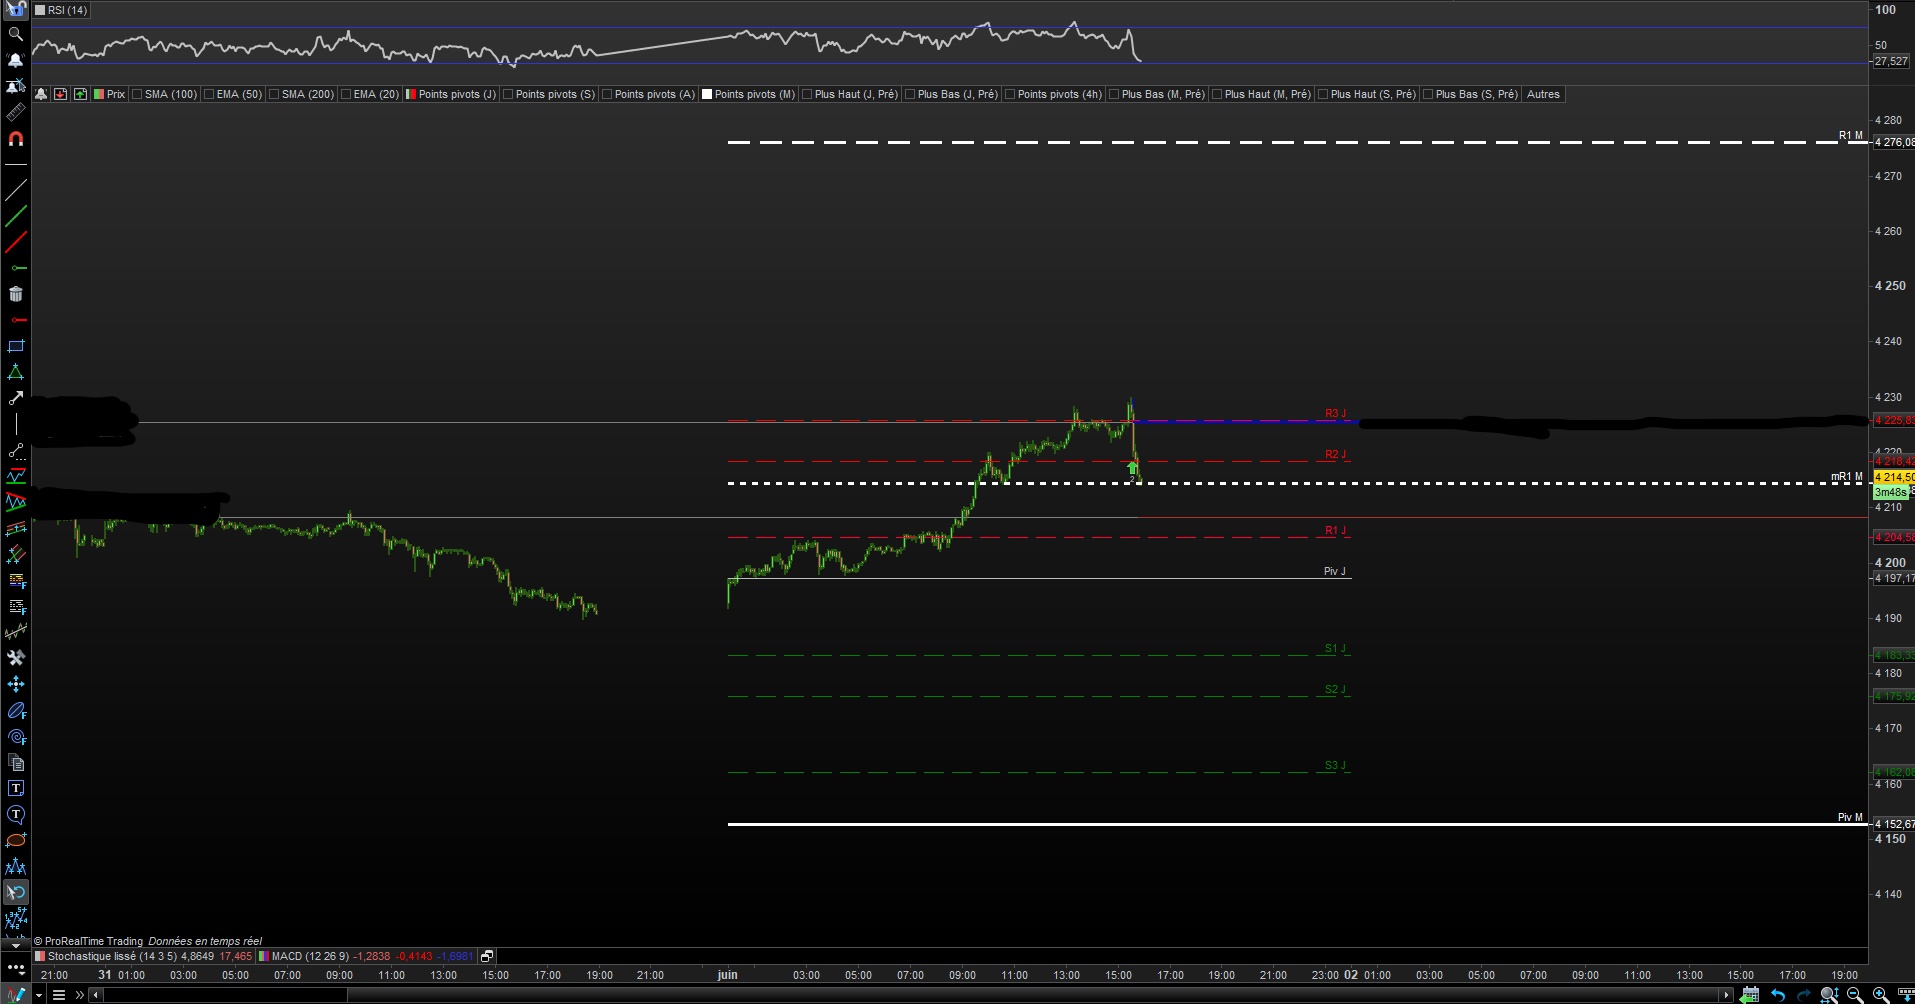Expand more drawing tools arrow in sidebar
The height and width of the screenshot is (1004, 1915).
click(16, 944)
